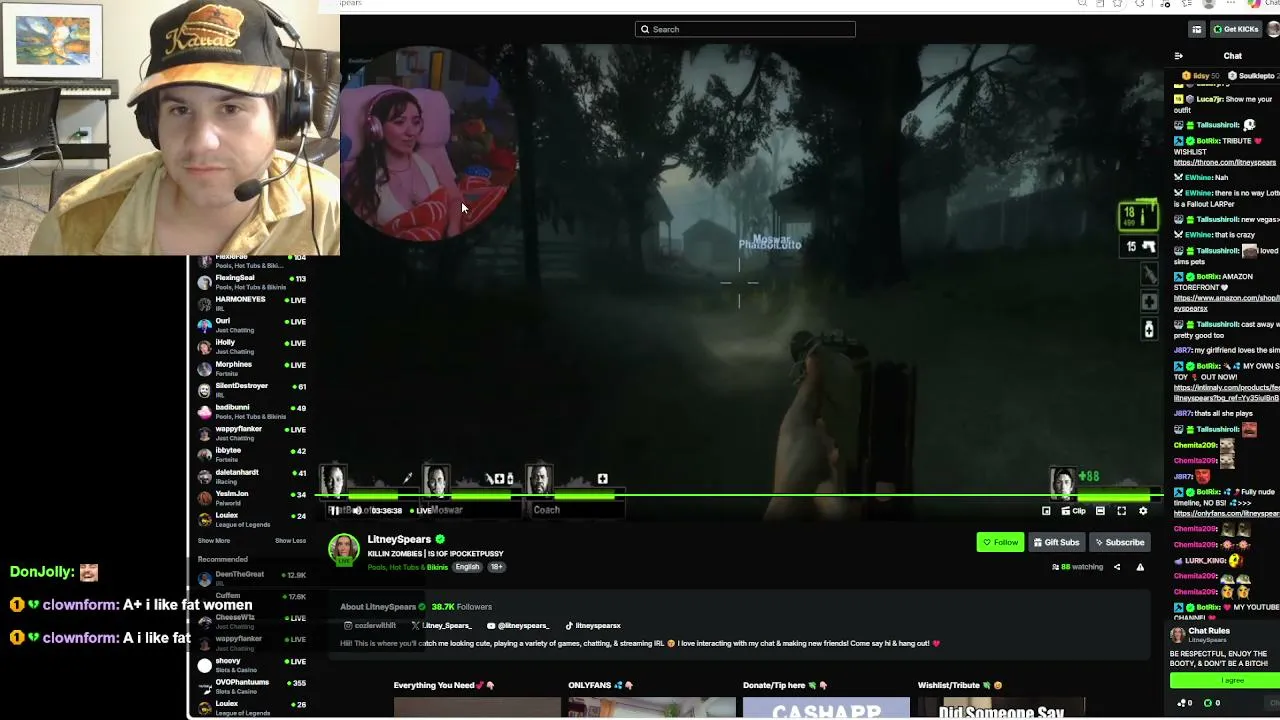Open Ouri channel in sidebar
1280x720 pixels.
252,325
